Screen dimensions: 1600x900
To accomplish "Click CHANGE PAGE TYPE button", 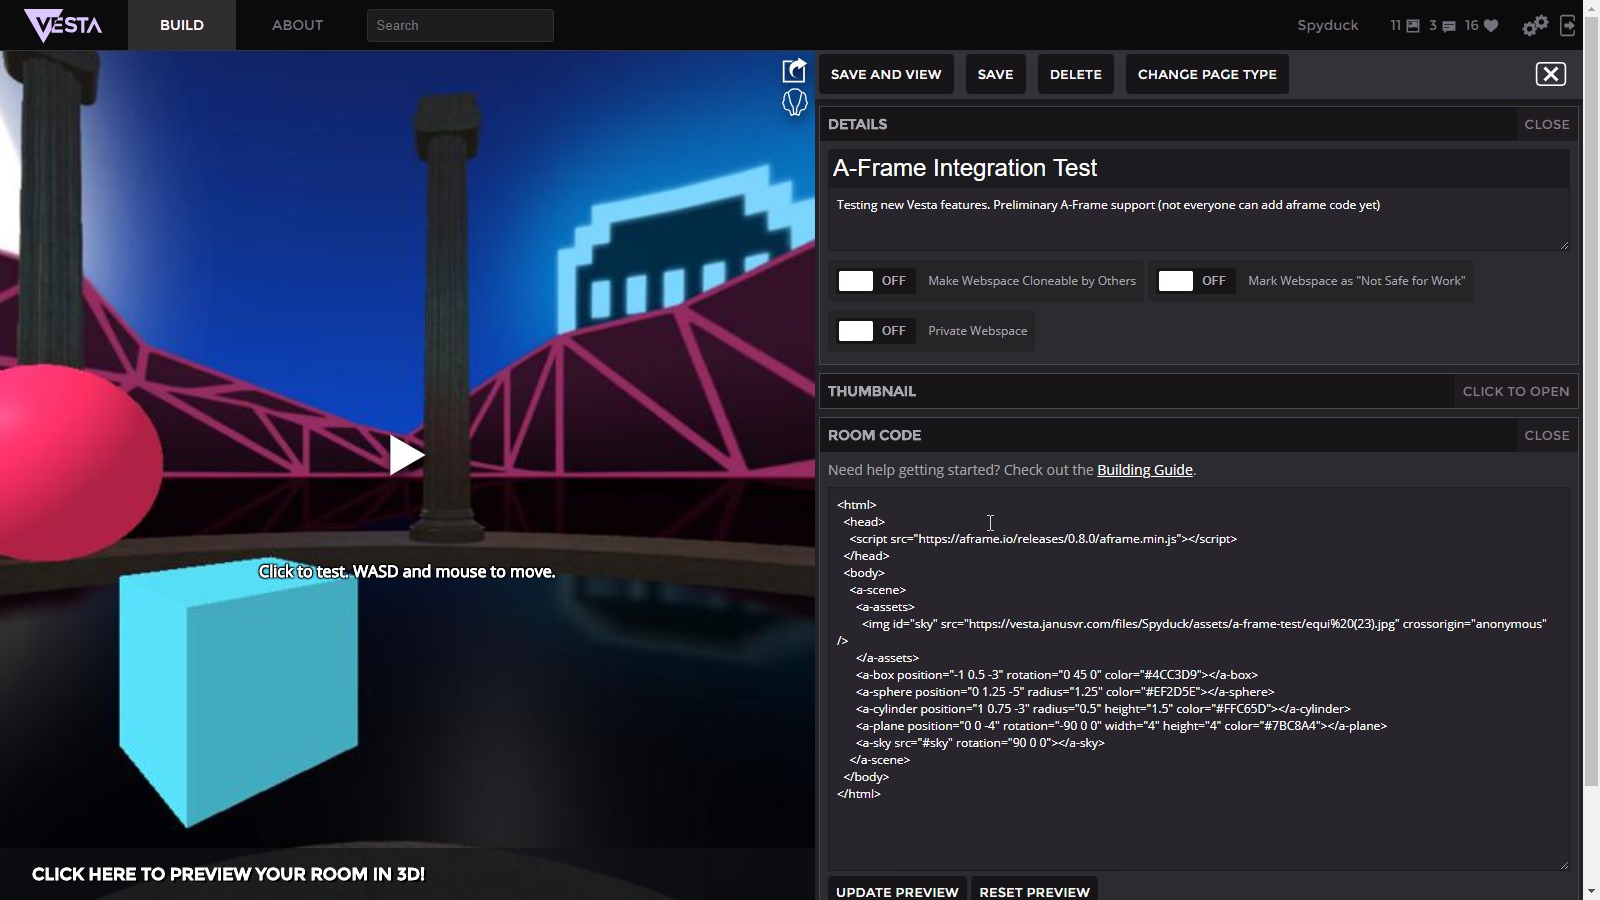I will [x=1207, y=74].
